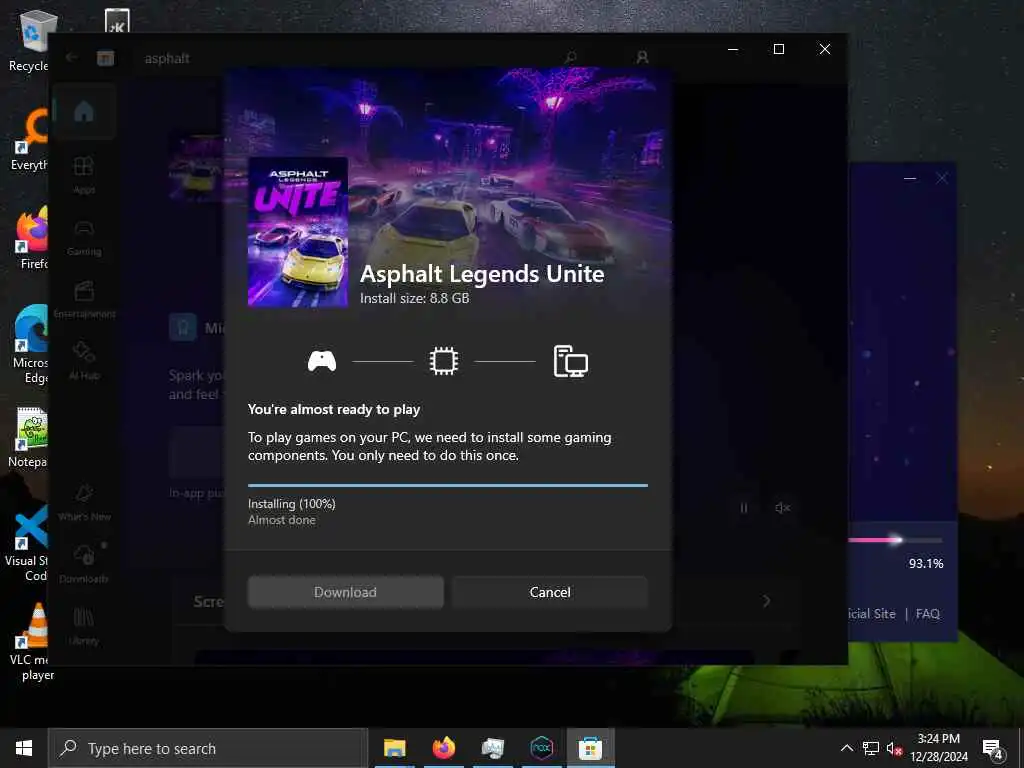This screenshot has height=768, width=1024.
Task: Select the Everything desktop shortcut icon
Action: (x=30, y=140)
